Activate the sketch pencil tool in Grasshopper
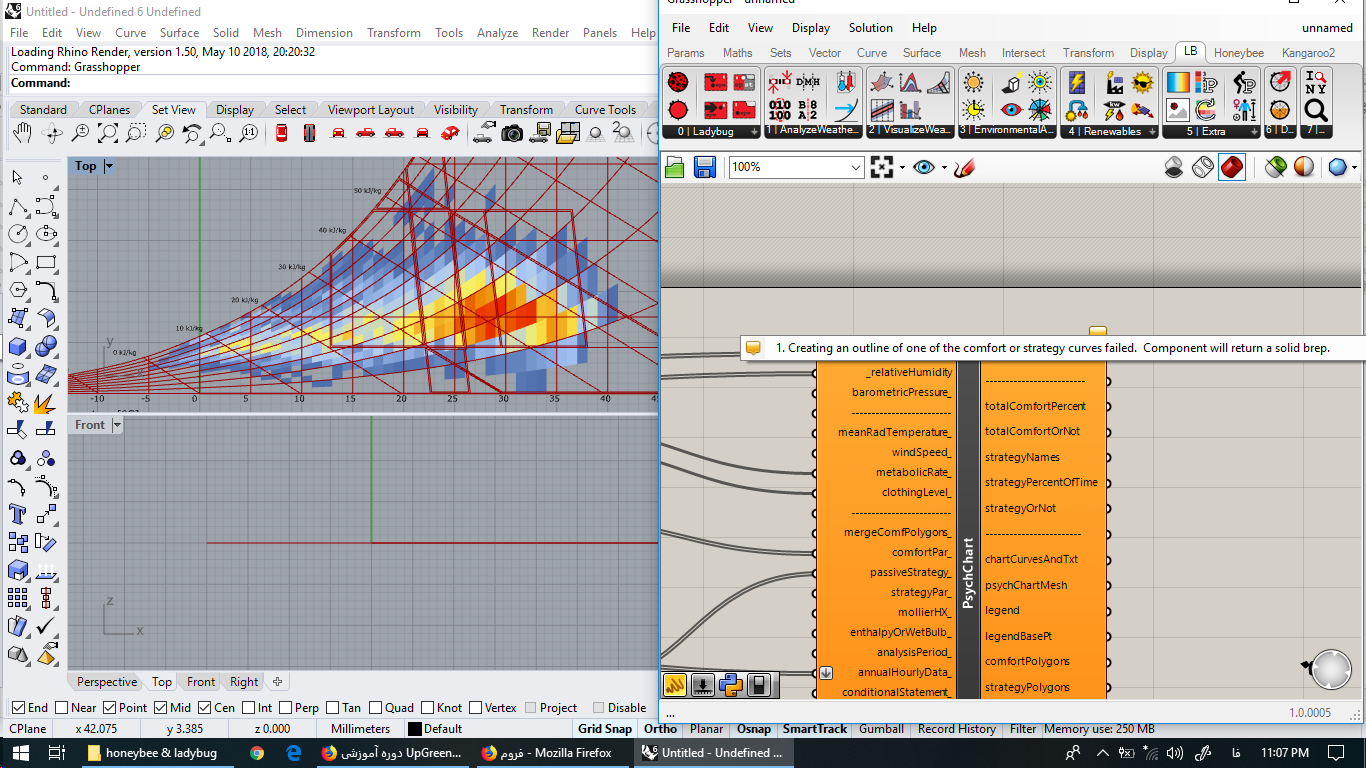This screenshot has height=768, width=1366. pos(964,167)
